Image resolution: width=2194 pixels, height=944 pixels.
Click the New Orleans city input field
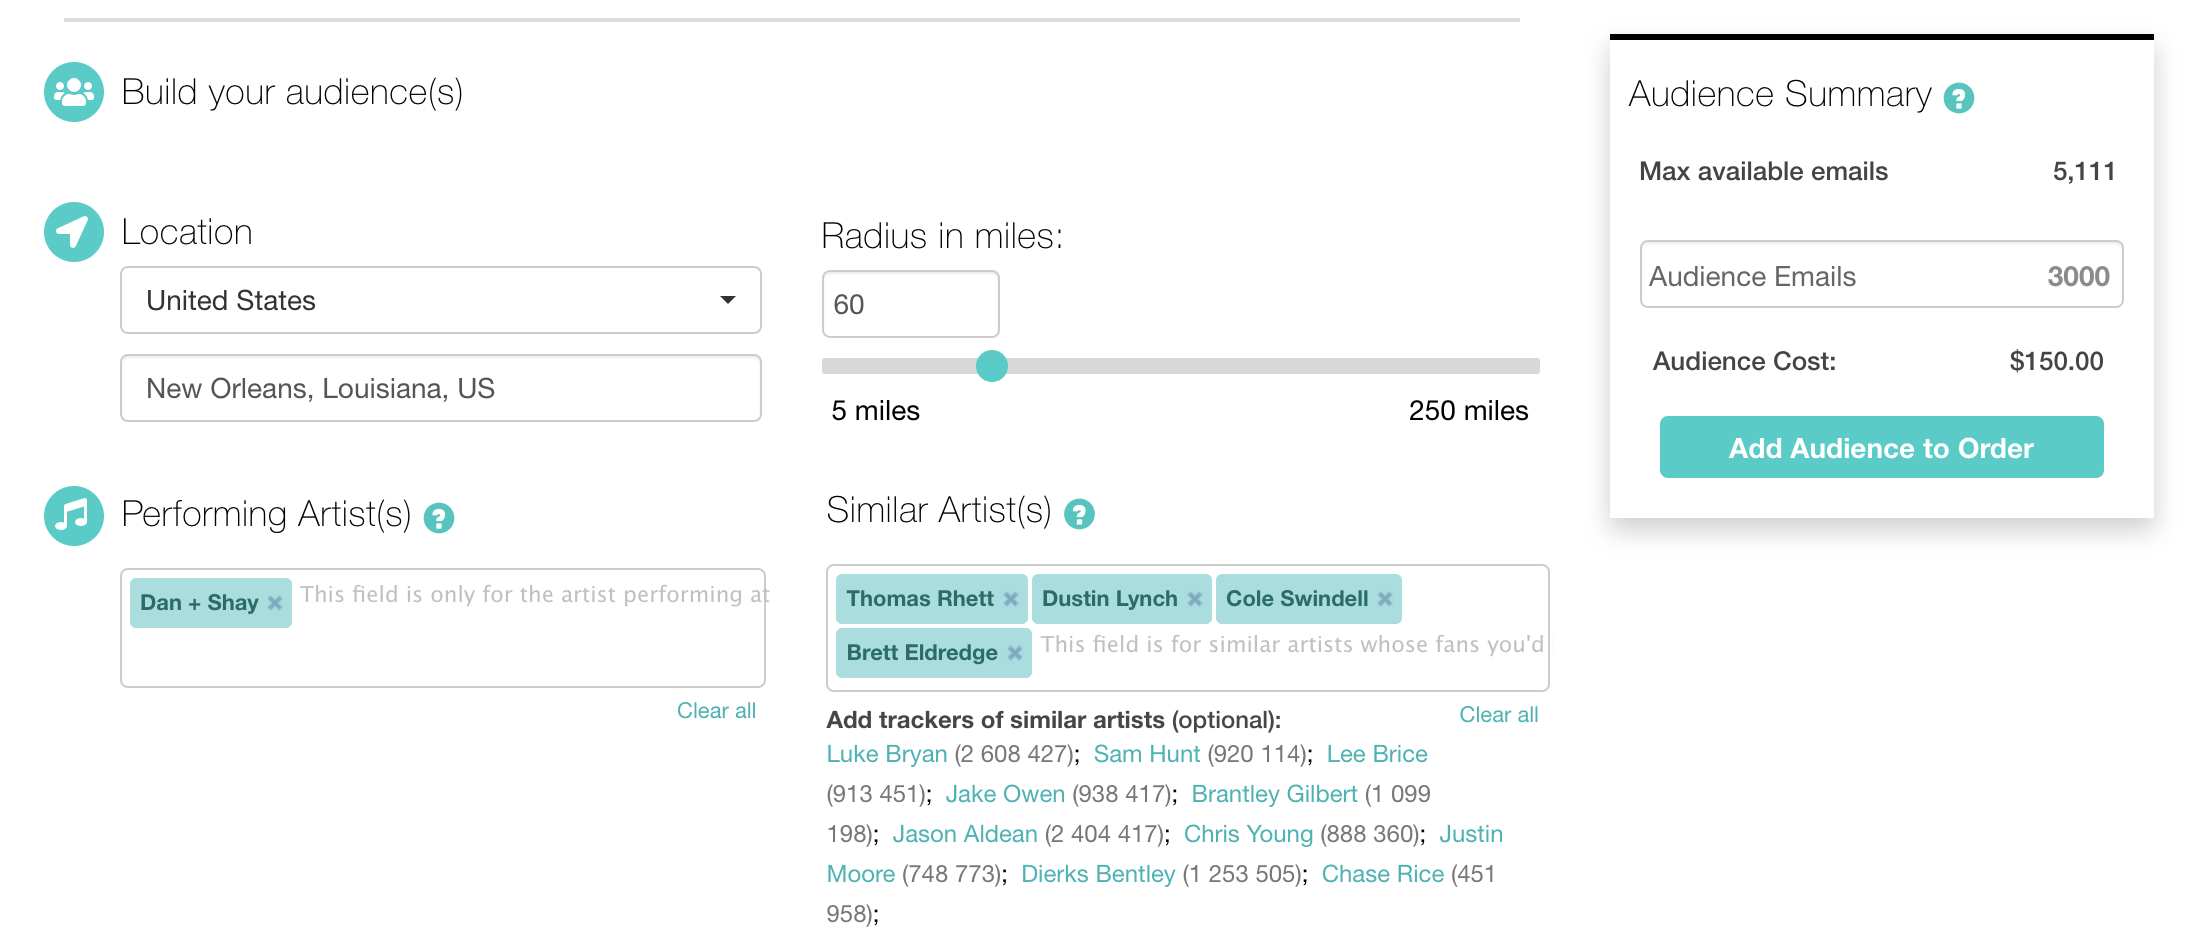pyautogui.click(x=441, y=388)
